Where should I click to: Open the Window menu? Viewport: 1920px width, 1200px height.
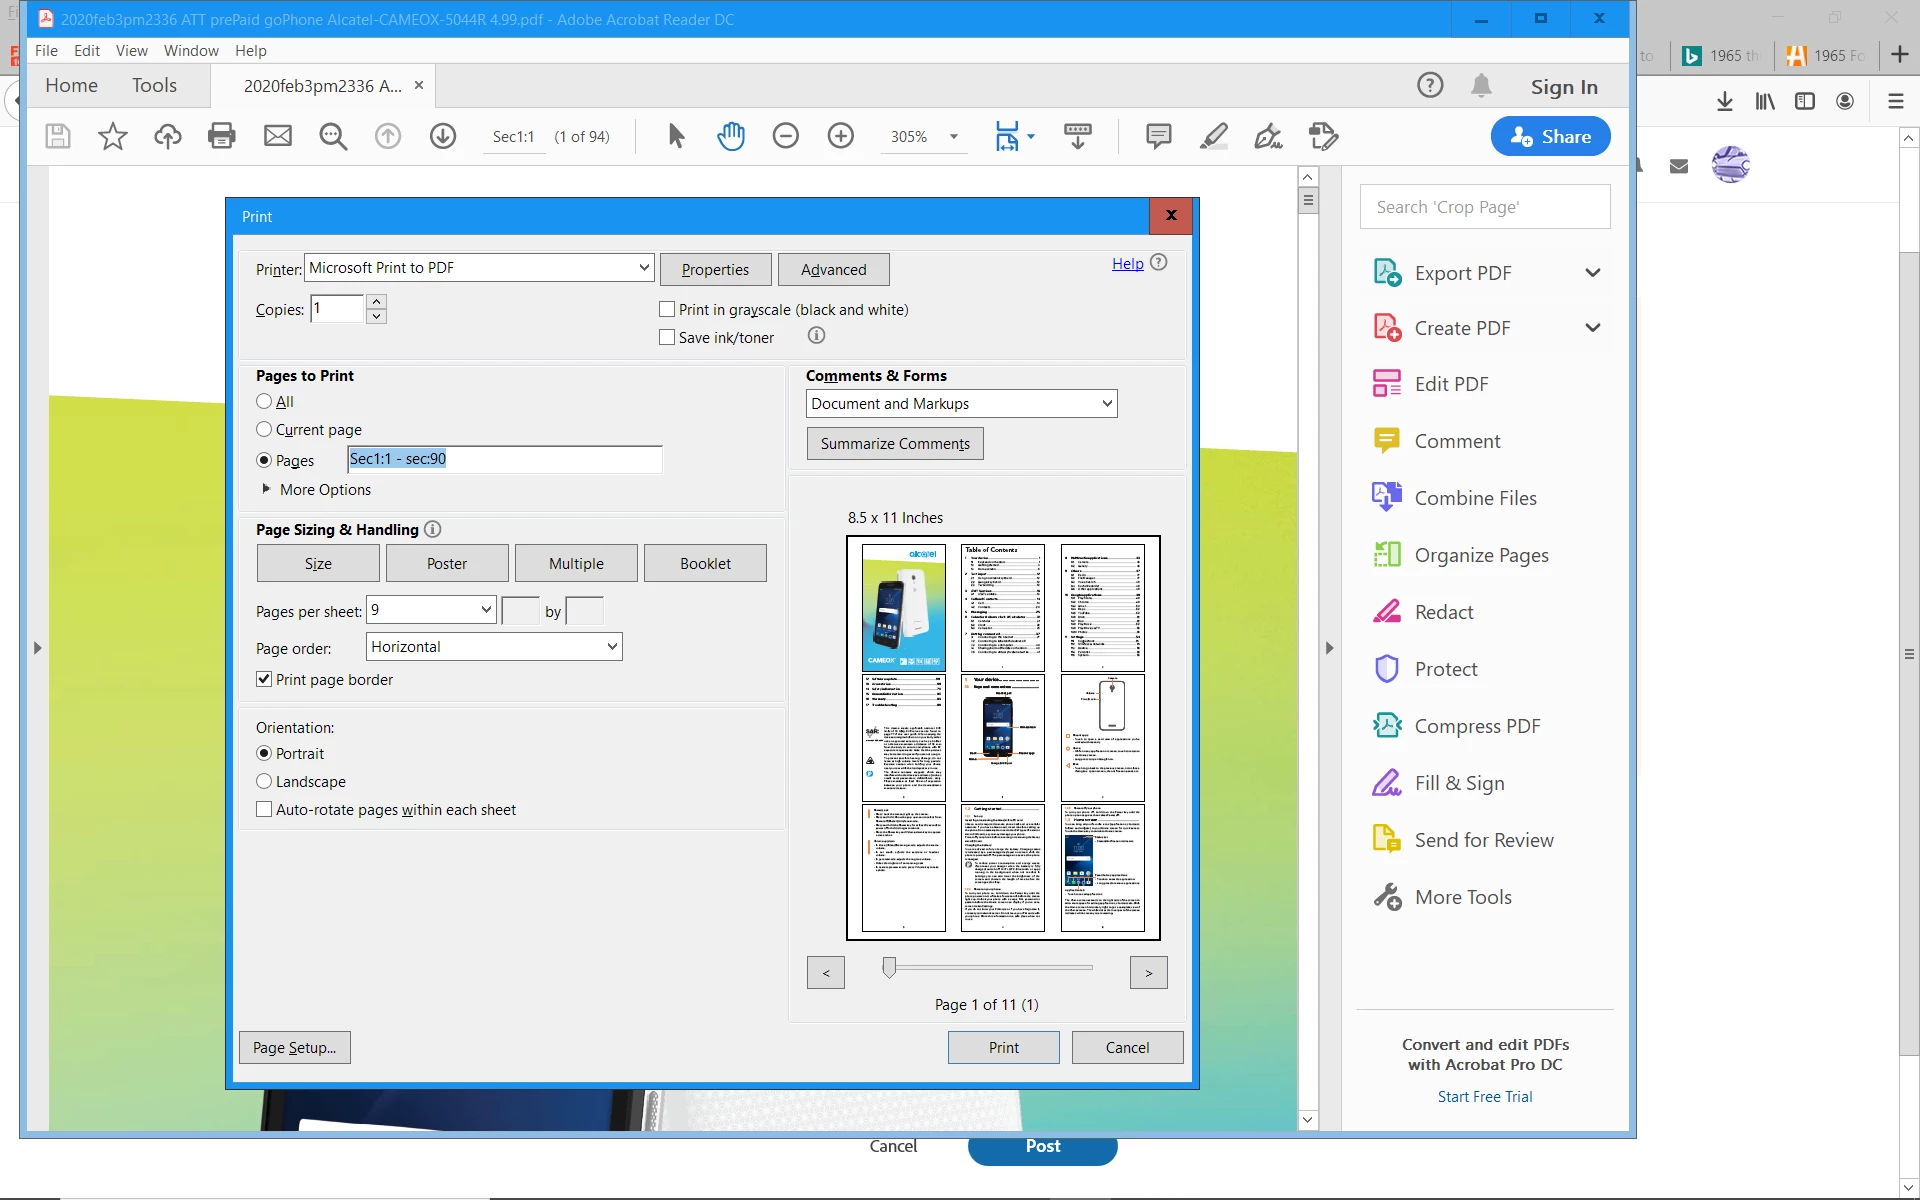tap(190, 51)
